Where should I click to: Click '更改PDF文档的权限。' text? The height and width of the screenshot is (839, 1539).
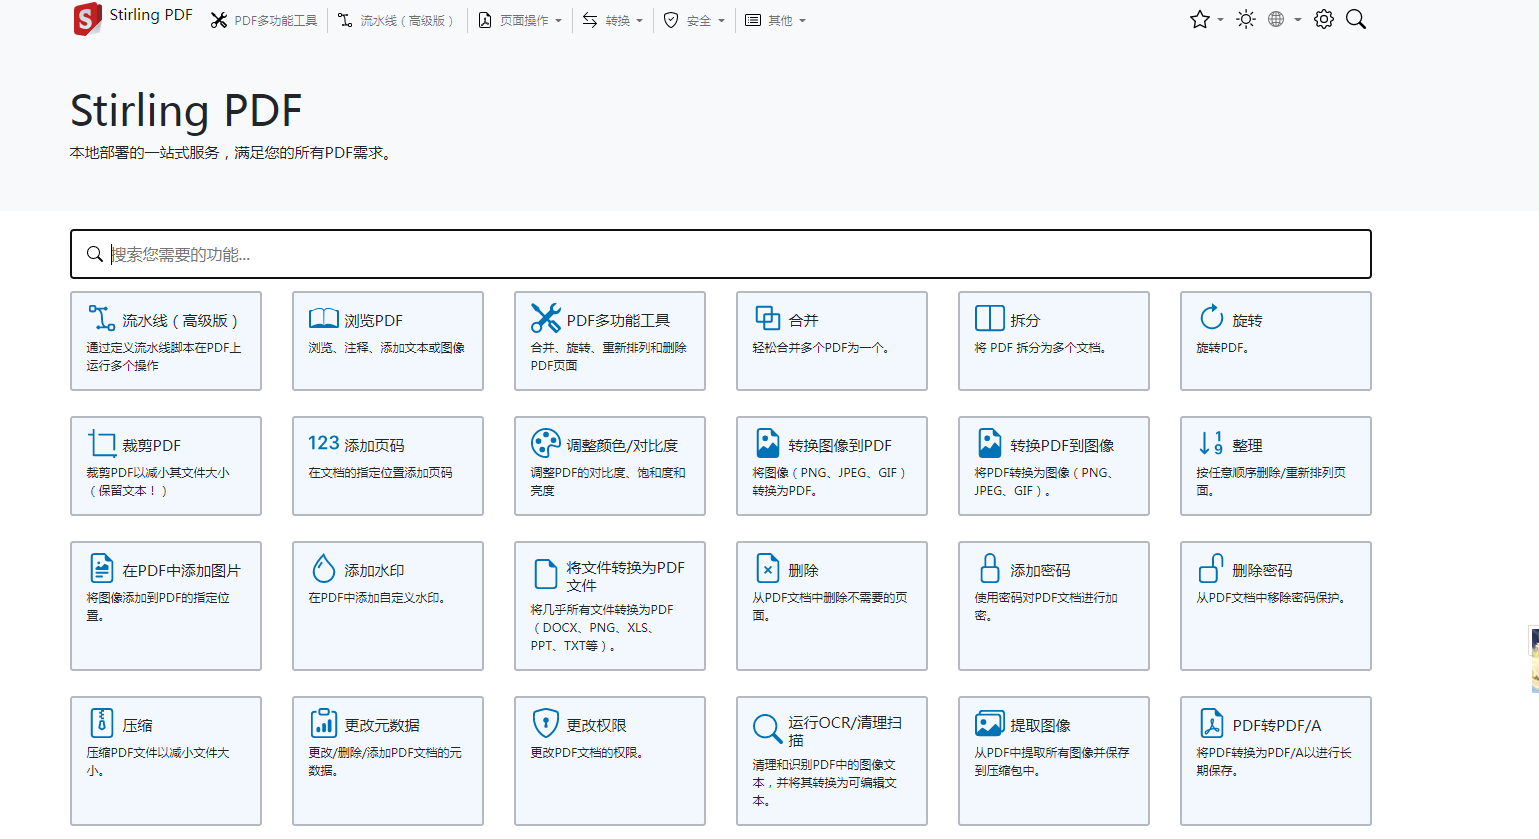587,753
